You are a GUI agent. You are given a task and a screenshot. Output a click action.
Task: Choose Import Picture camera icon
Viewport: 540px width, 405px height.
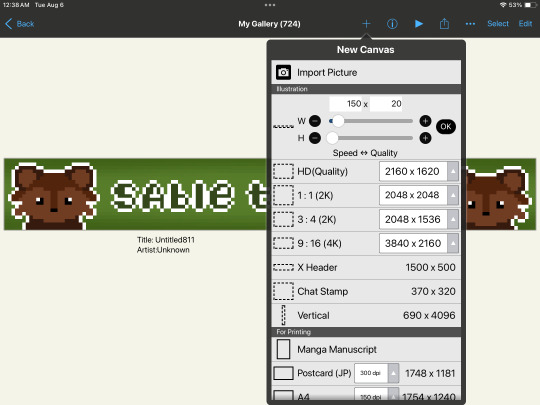pyautogui.click(x=283, y=72)
